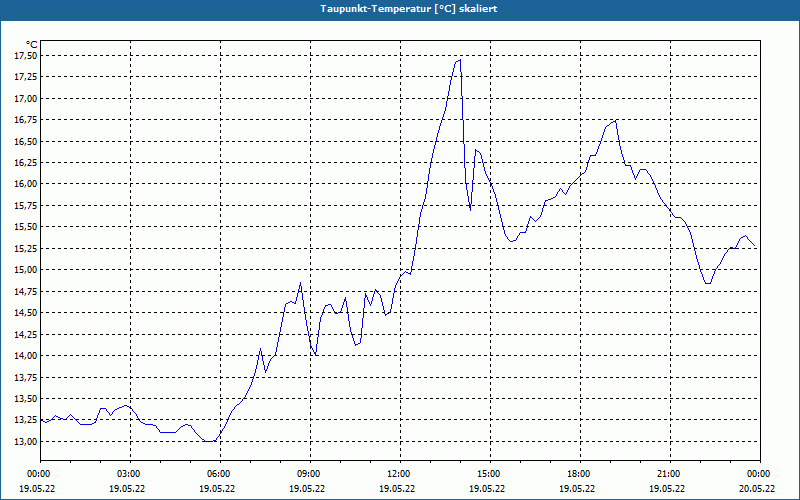Select the 17,25 y-axis label
Viewport: 800px width, 500px height.
point(27,77)
